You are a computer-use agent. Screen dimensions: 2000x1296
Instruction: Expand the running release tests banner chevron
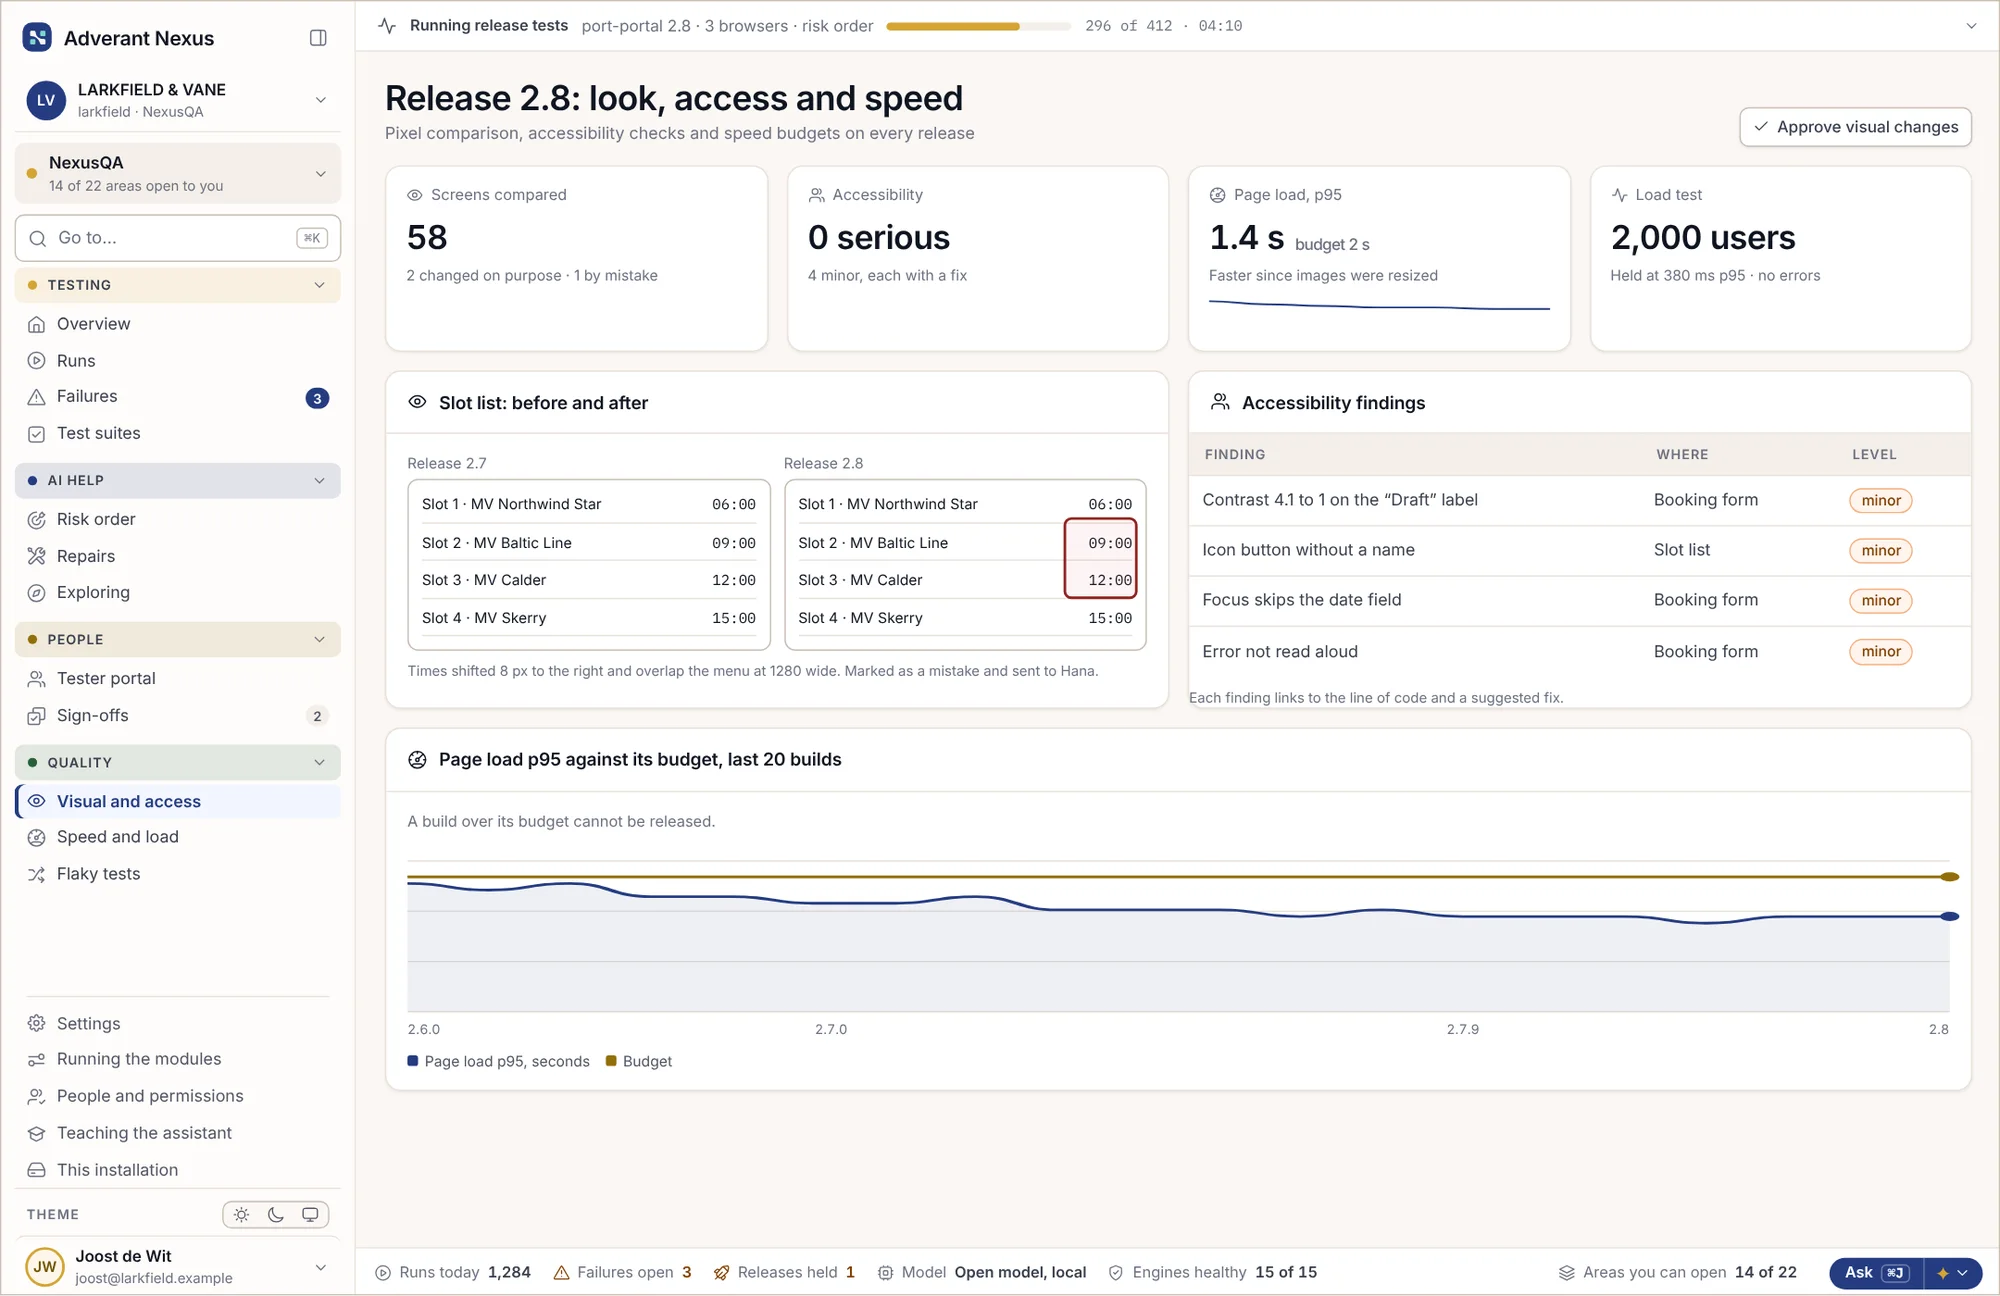(x=1971, y=26)
